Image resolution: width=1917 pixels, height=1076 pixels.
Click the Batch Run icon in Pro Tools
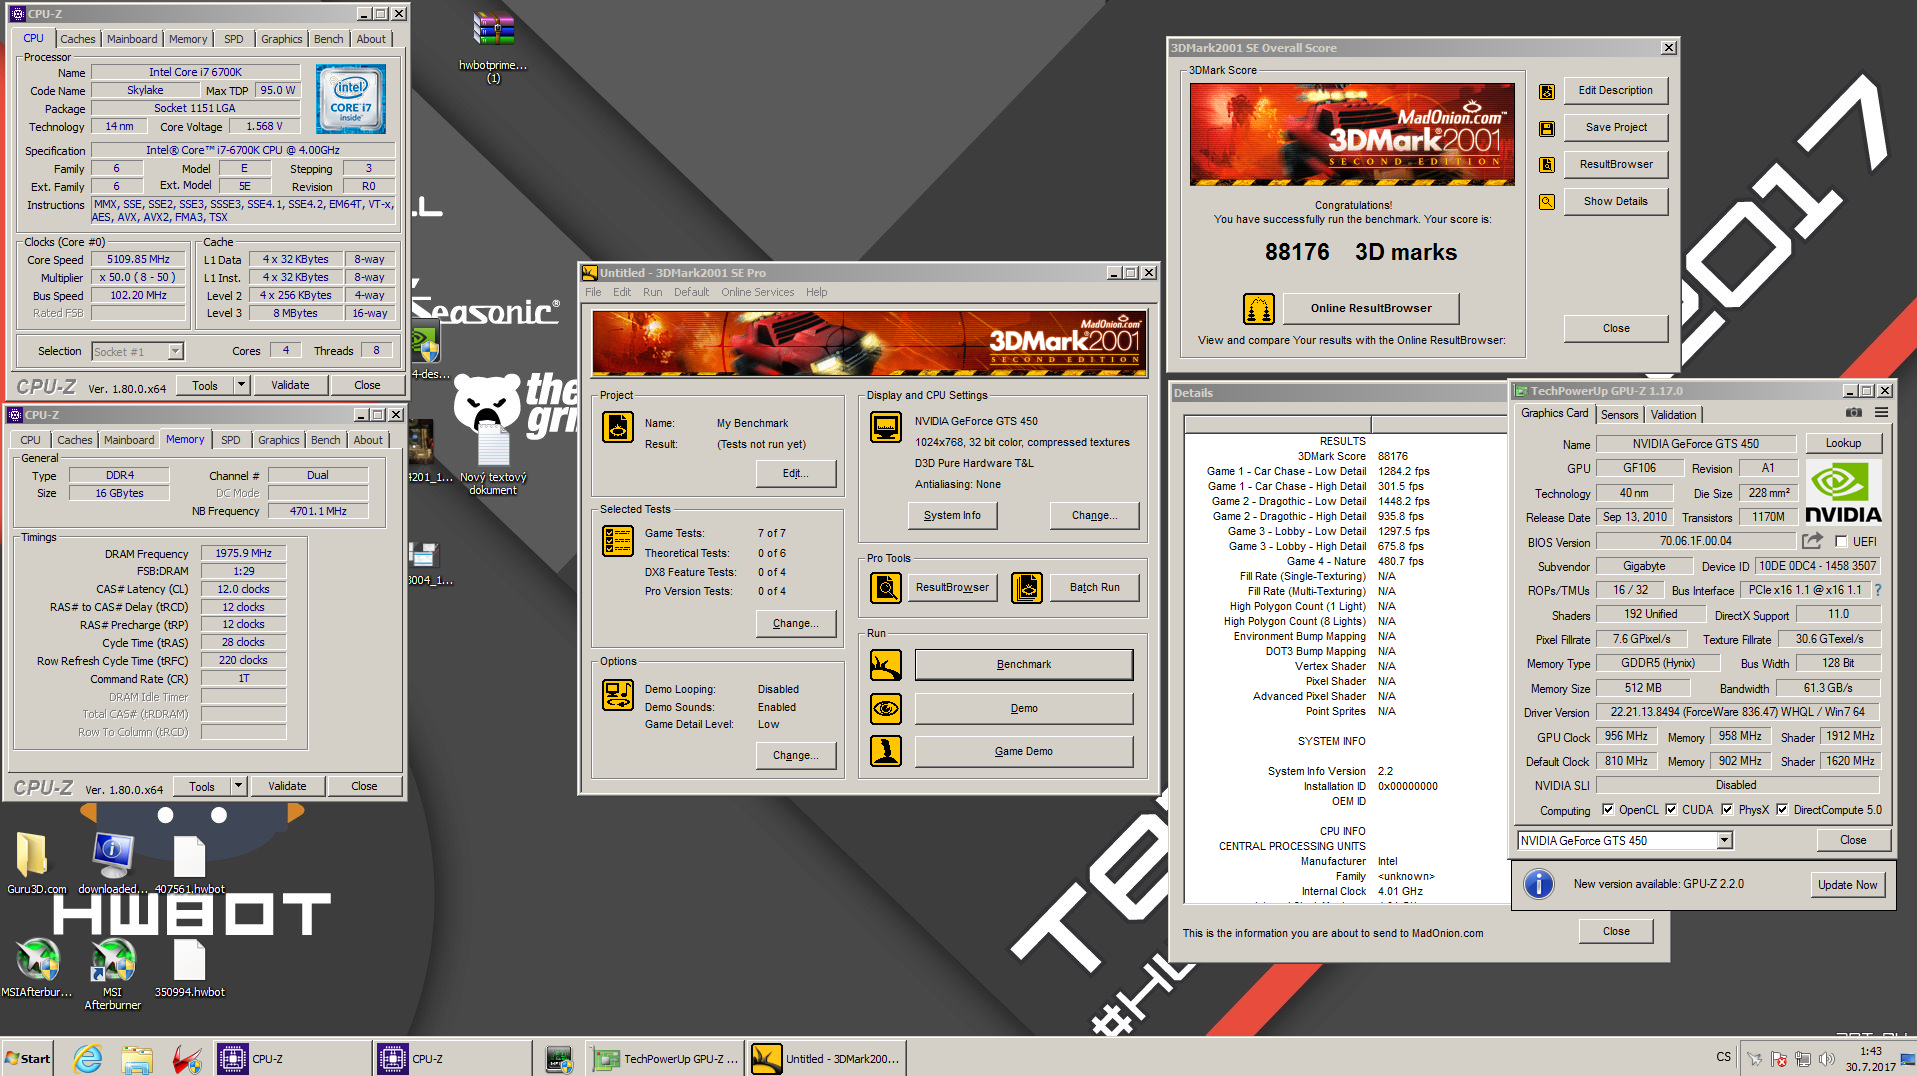coord(1027,588)
